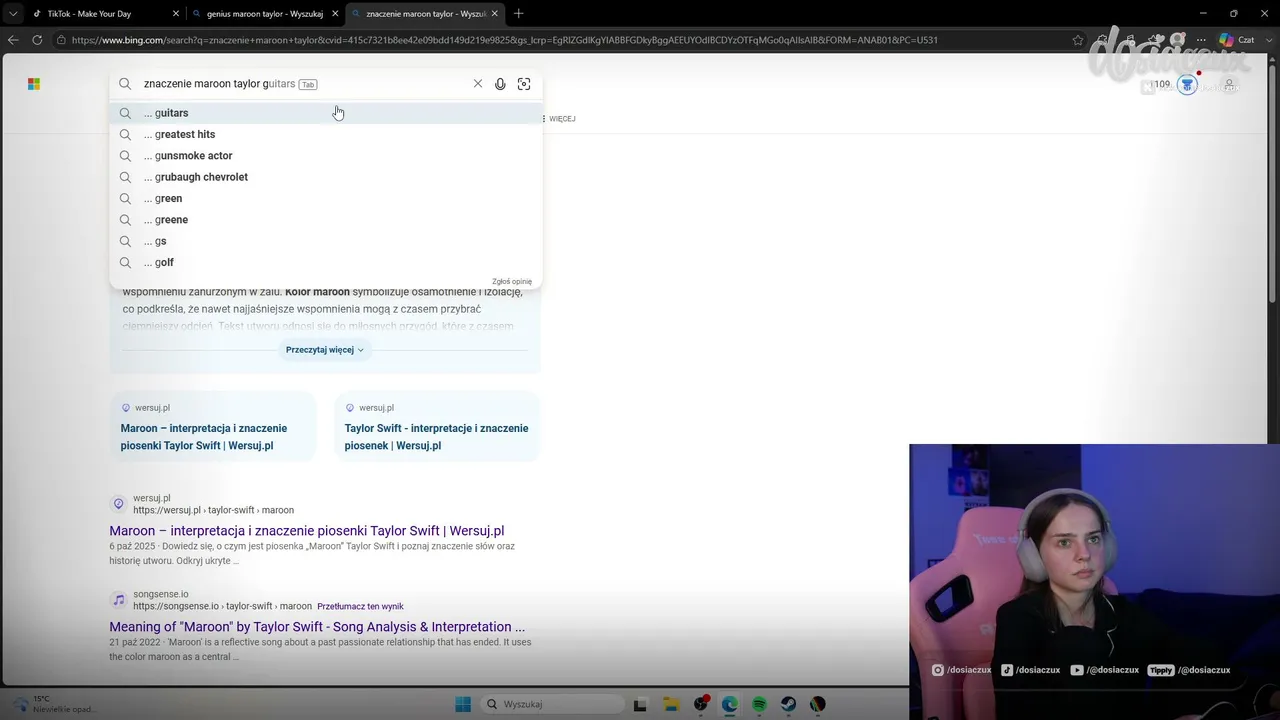Choose the 'greatest hits' search suggestion
Image resolution: width=1280 pixels, height=720 pixels.
pyautogui.click(x=326, y=134)
